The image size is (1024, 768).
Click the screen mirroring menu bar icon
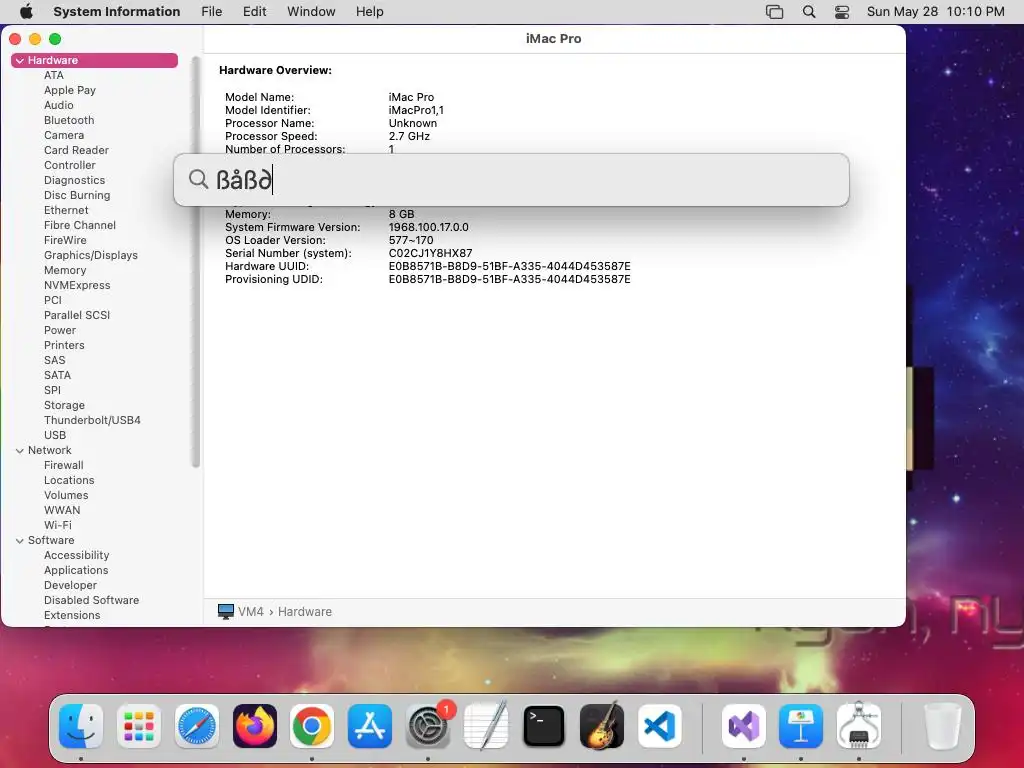[775, 12]
